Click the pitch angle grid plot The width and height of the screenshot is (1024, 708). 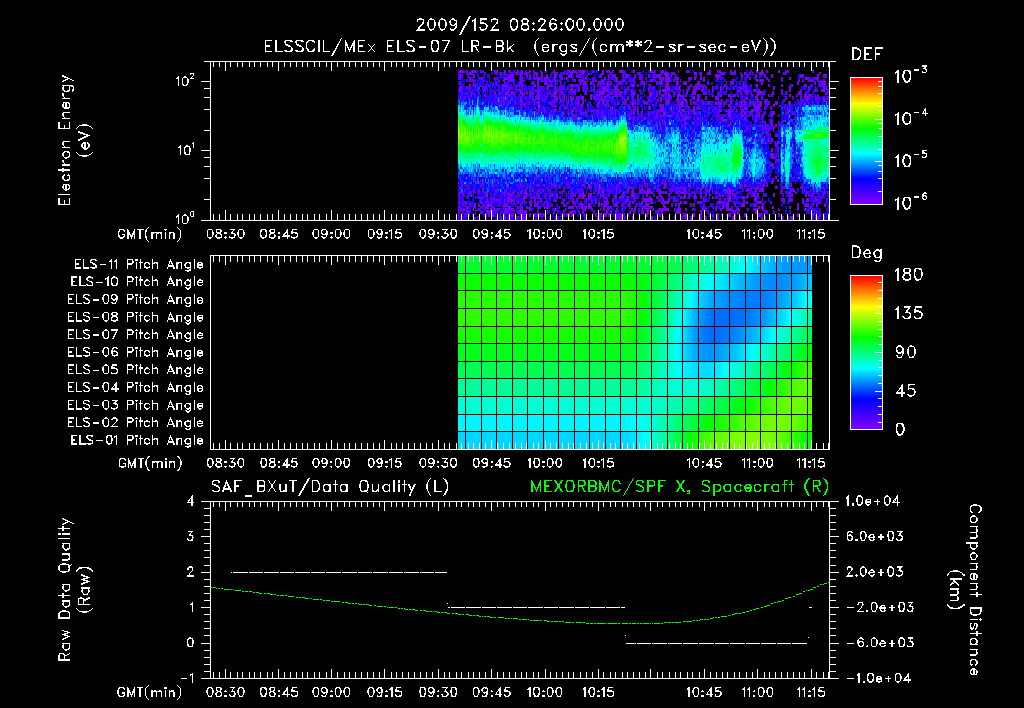pos(520,352)
